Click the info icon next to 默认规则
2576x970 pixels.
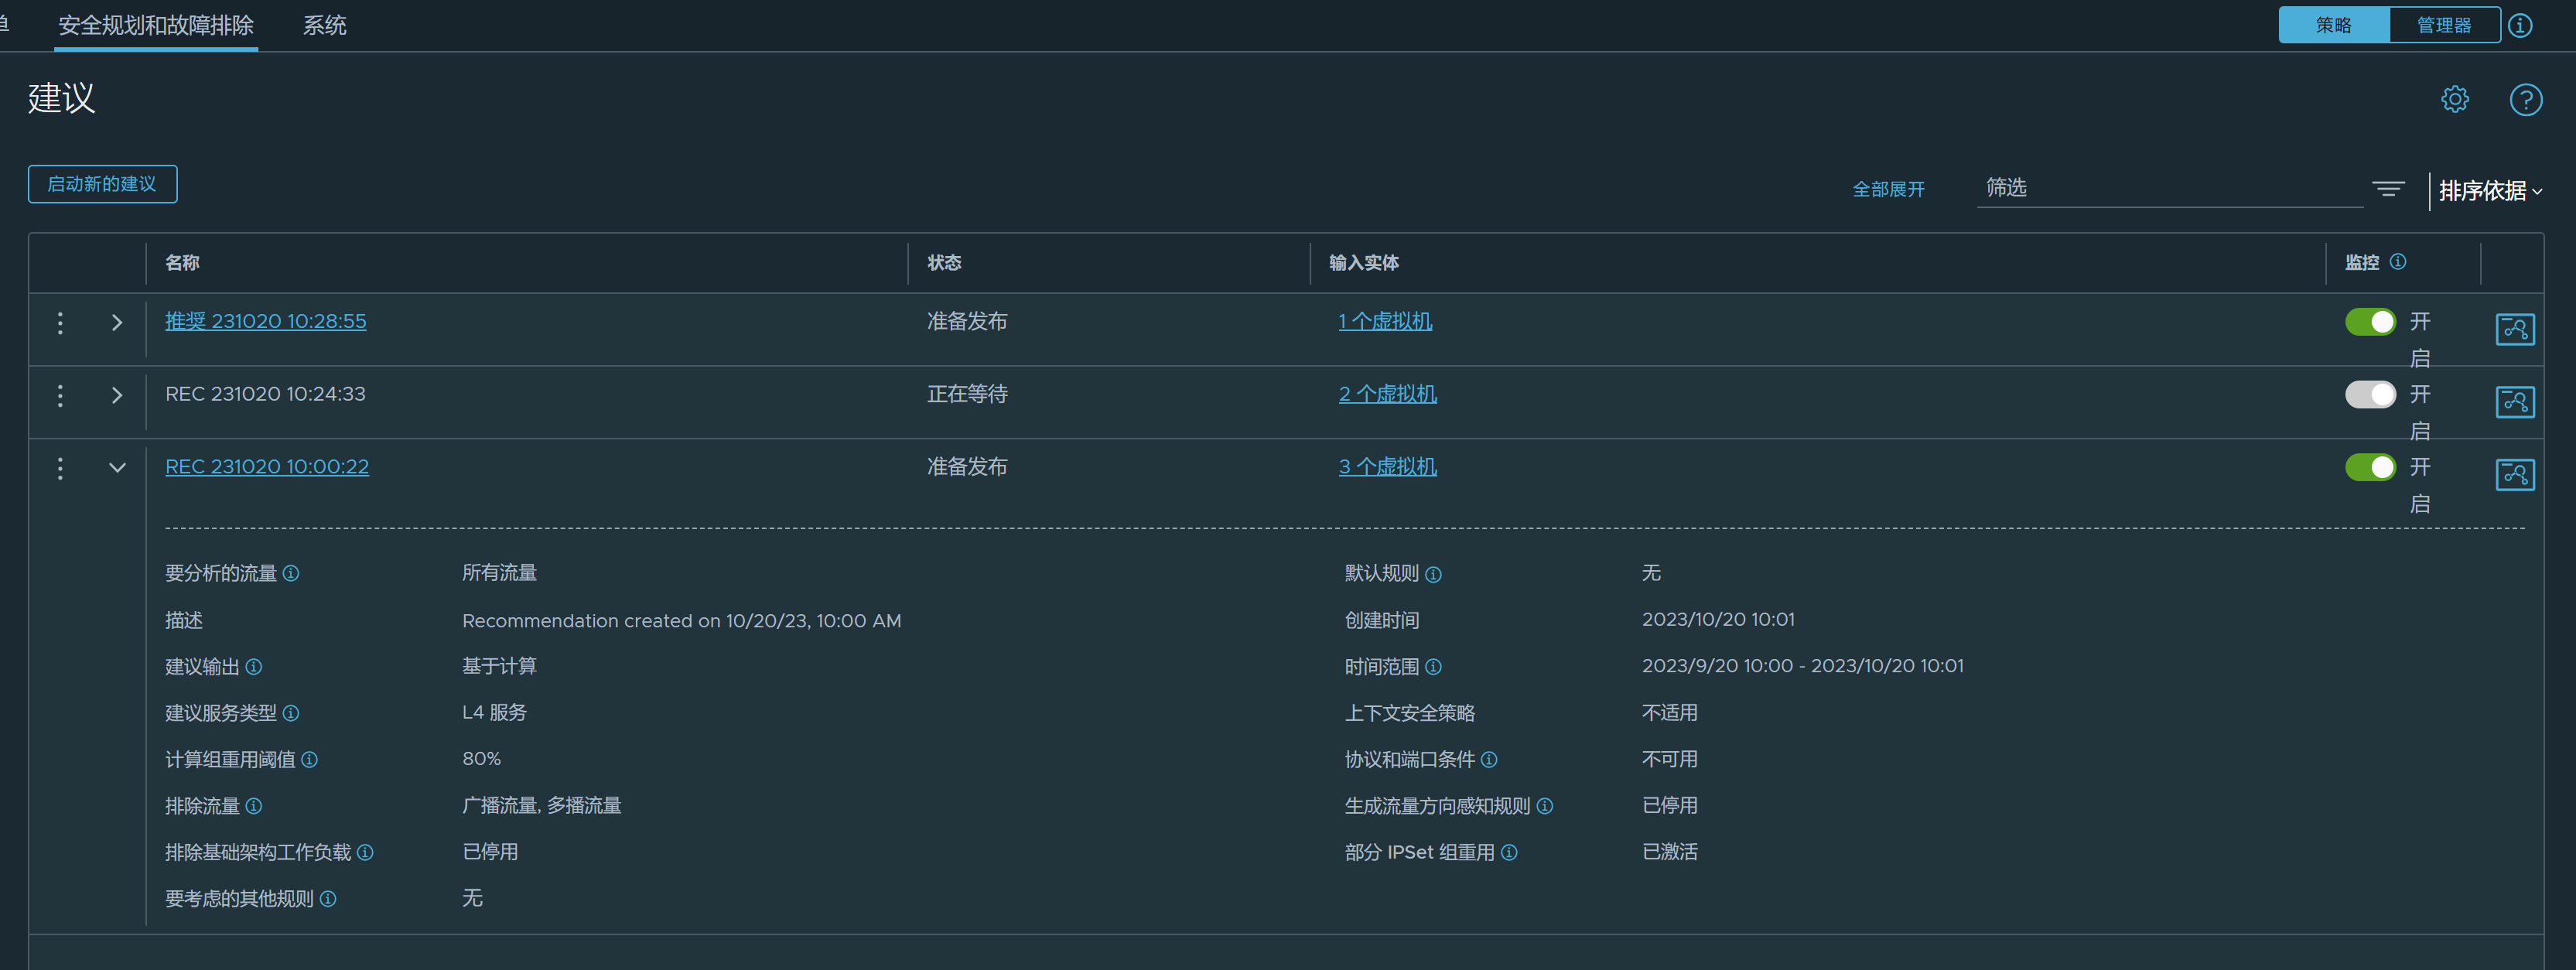(x=1433, y=574)
